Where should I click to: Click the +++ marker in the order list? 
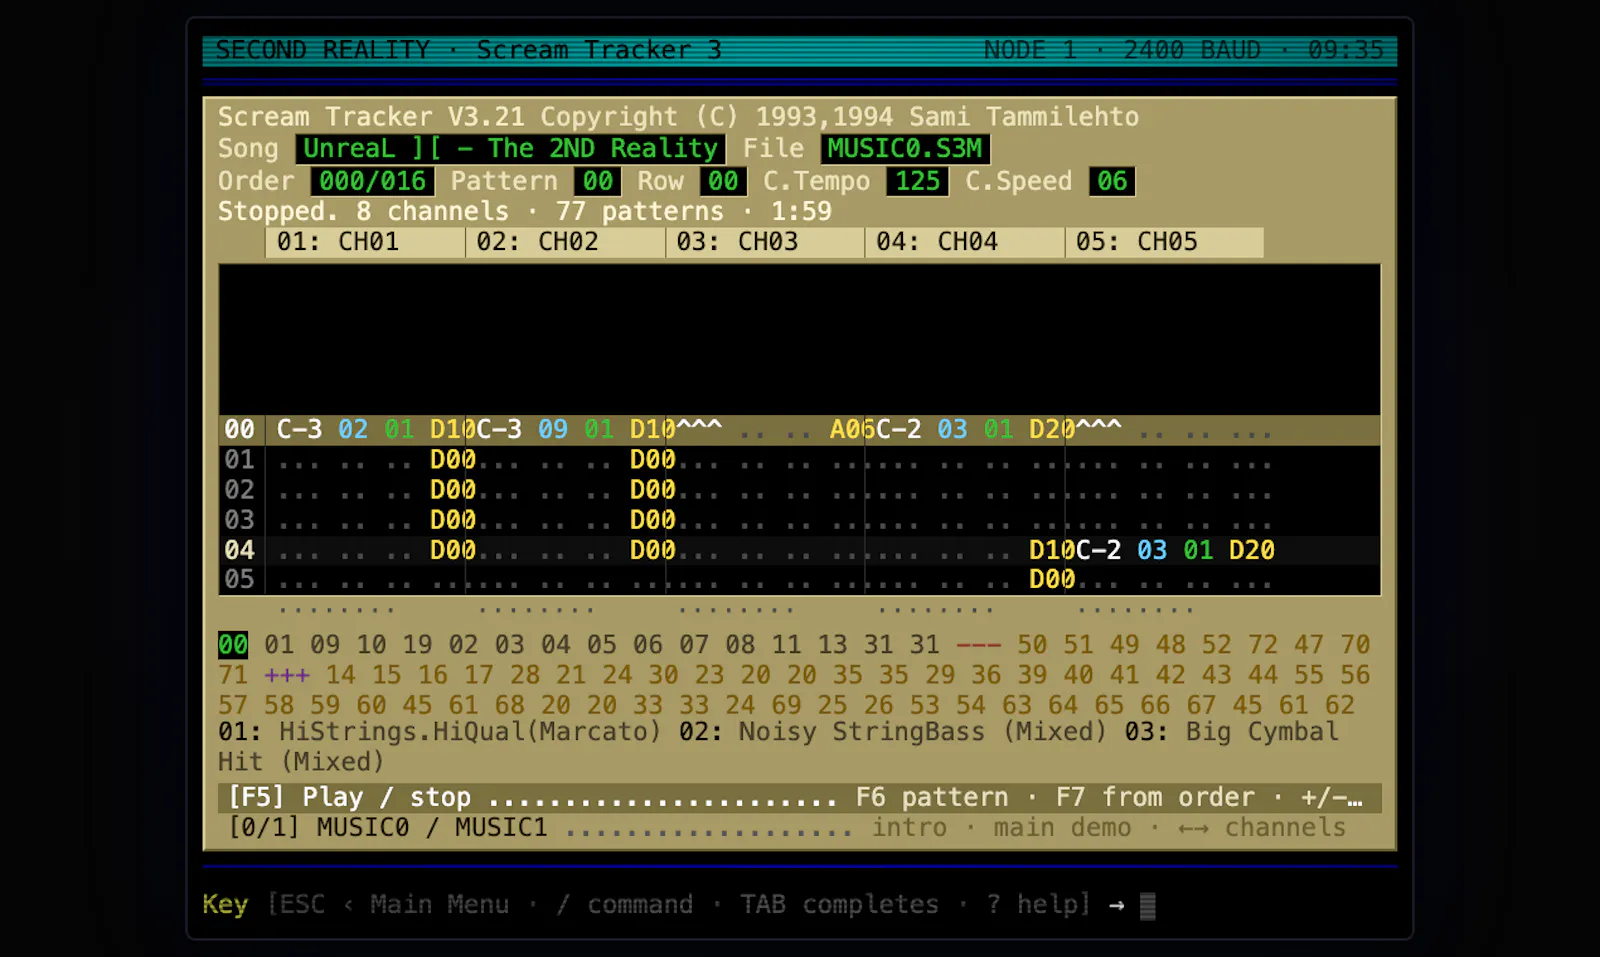click(287, 675)
